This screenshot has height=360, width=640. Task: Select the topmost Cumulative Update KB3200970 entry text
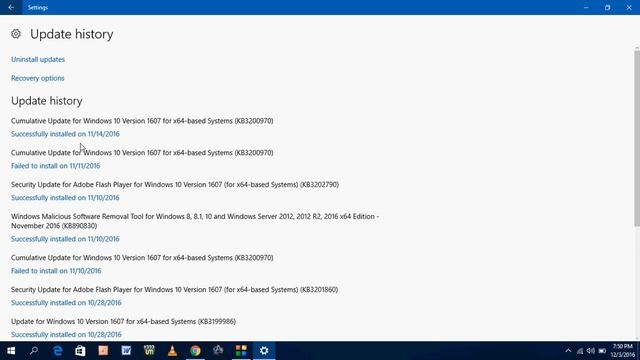tap(142, 121)
